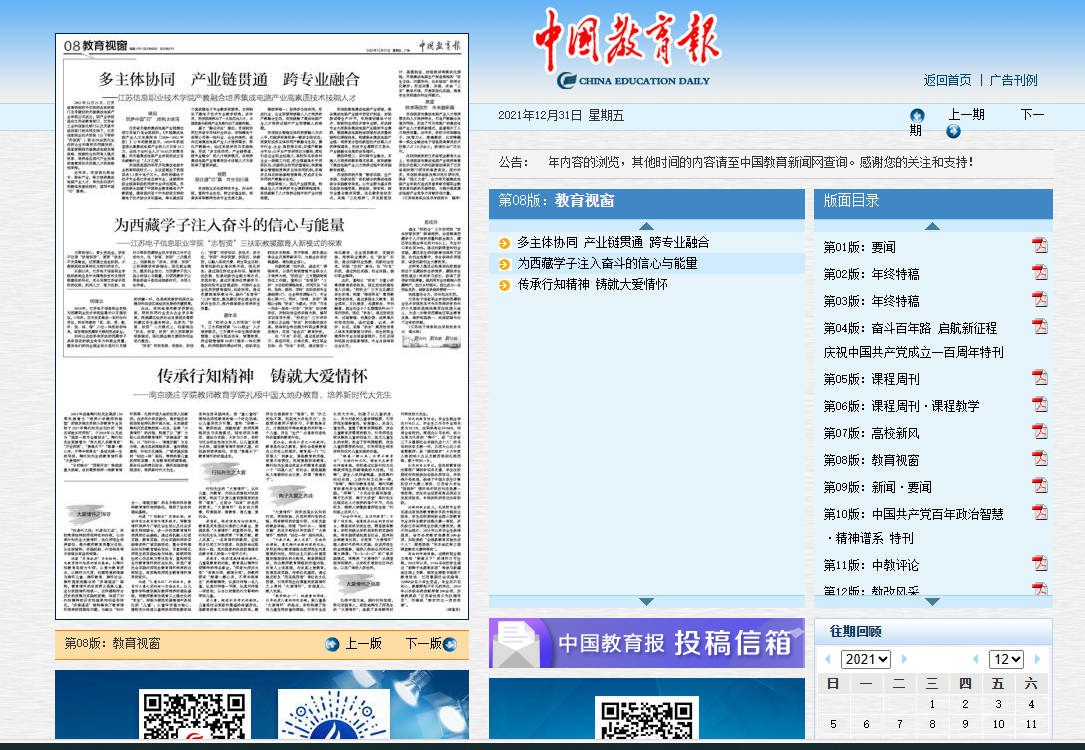Select 第01版：要闻 in the page directory

859,247
